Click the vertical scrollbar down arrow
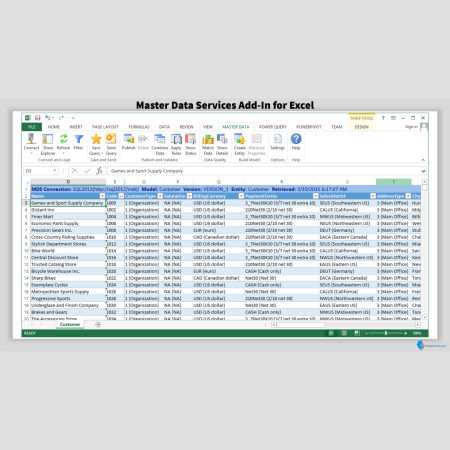Viewport: 450px width, 450px height. (425, 317)
